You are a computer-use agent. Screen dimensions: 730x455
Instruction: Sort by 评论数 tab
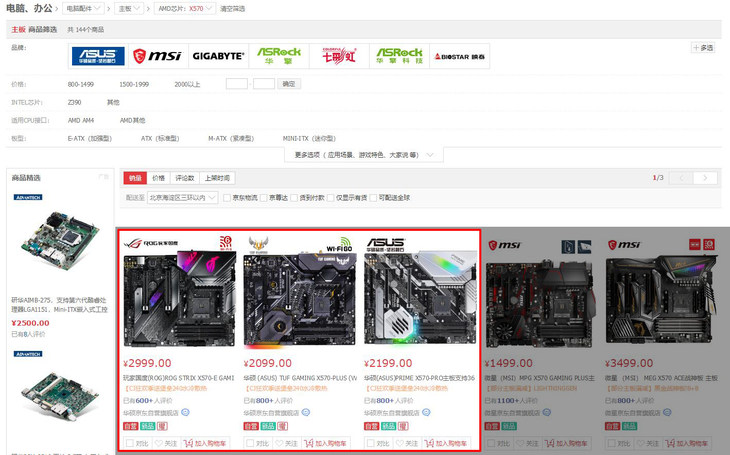(185, 178)
